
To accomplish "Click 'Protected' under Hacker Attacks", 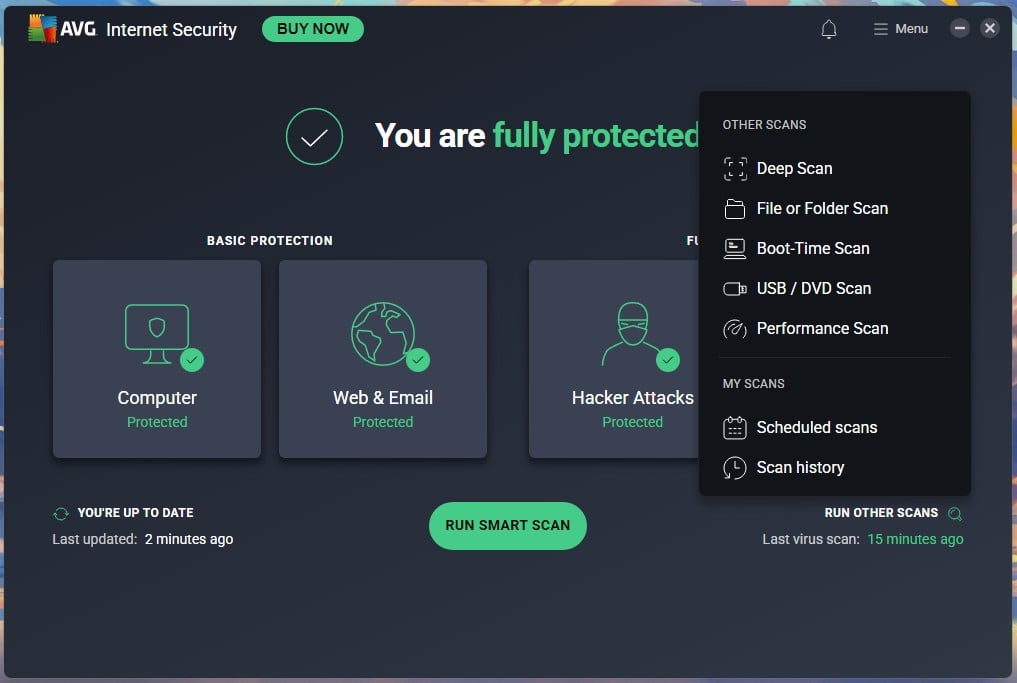I will [632, 422].
